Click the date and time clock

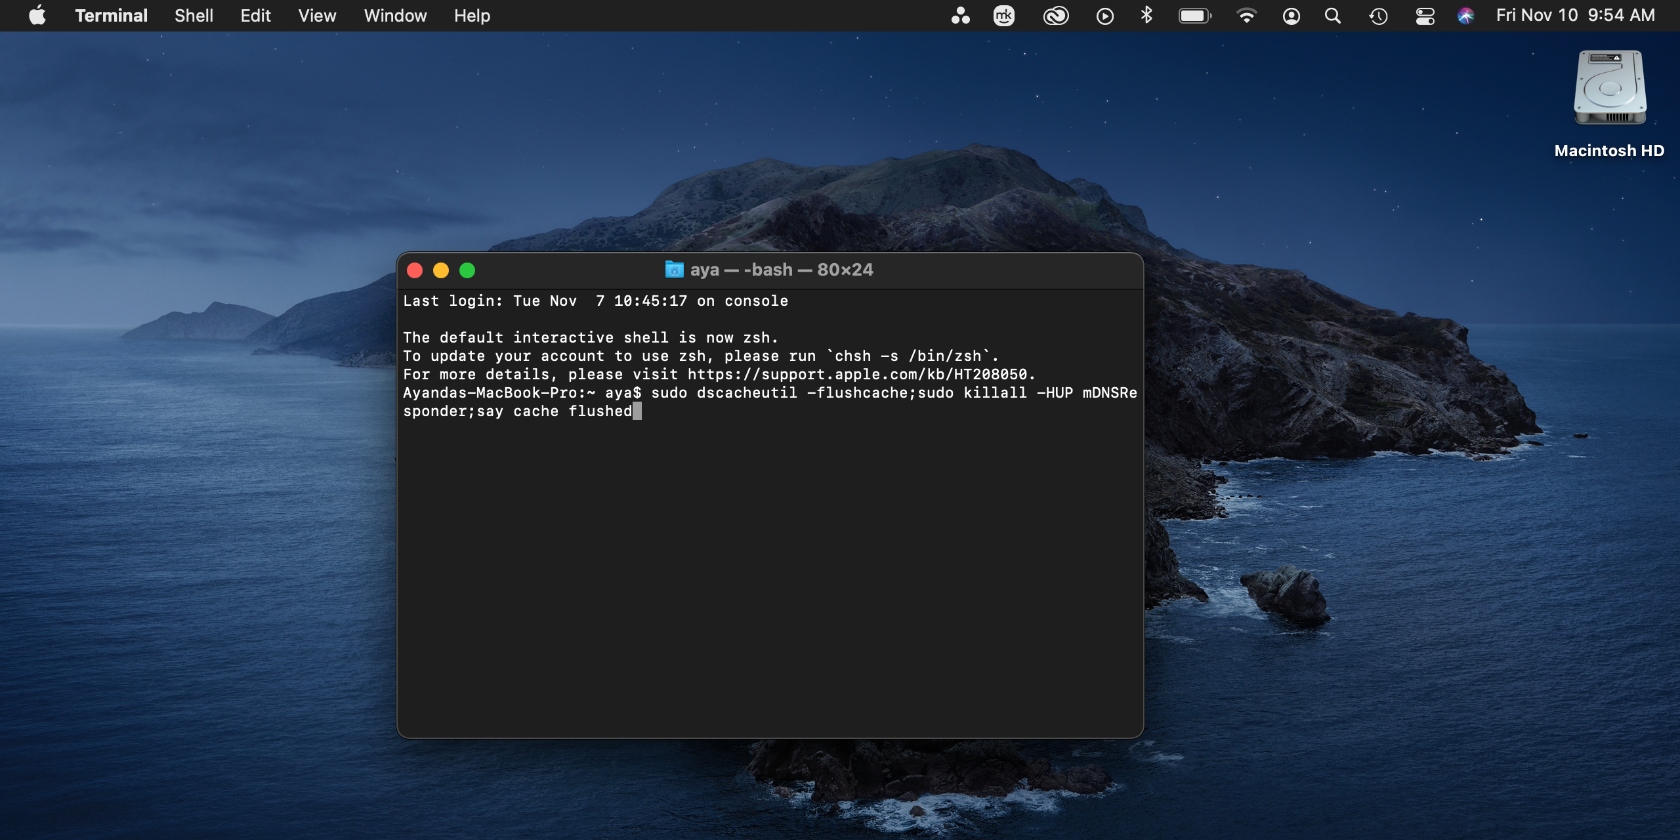[x=1575, y=15]
